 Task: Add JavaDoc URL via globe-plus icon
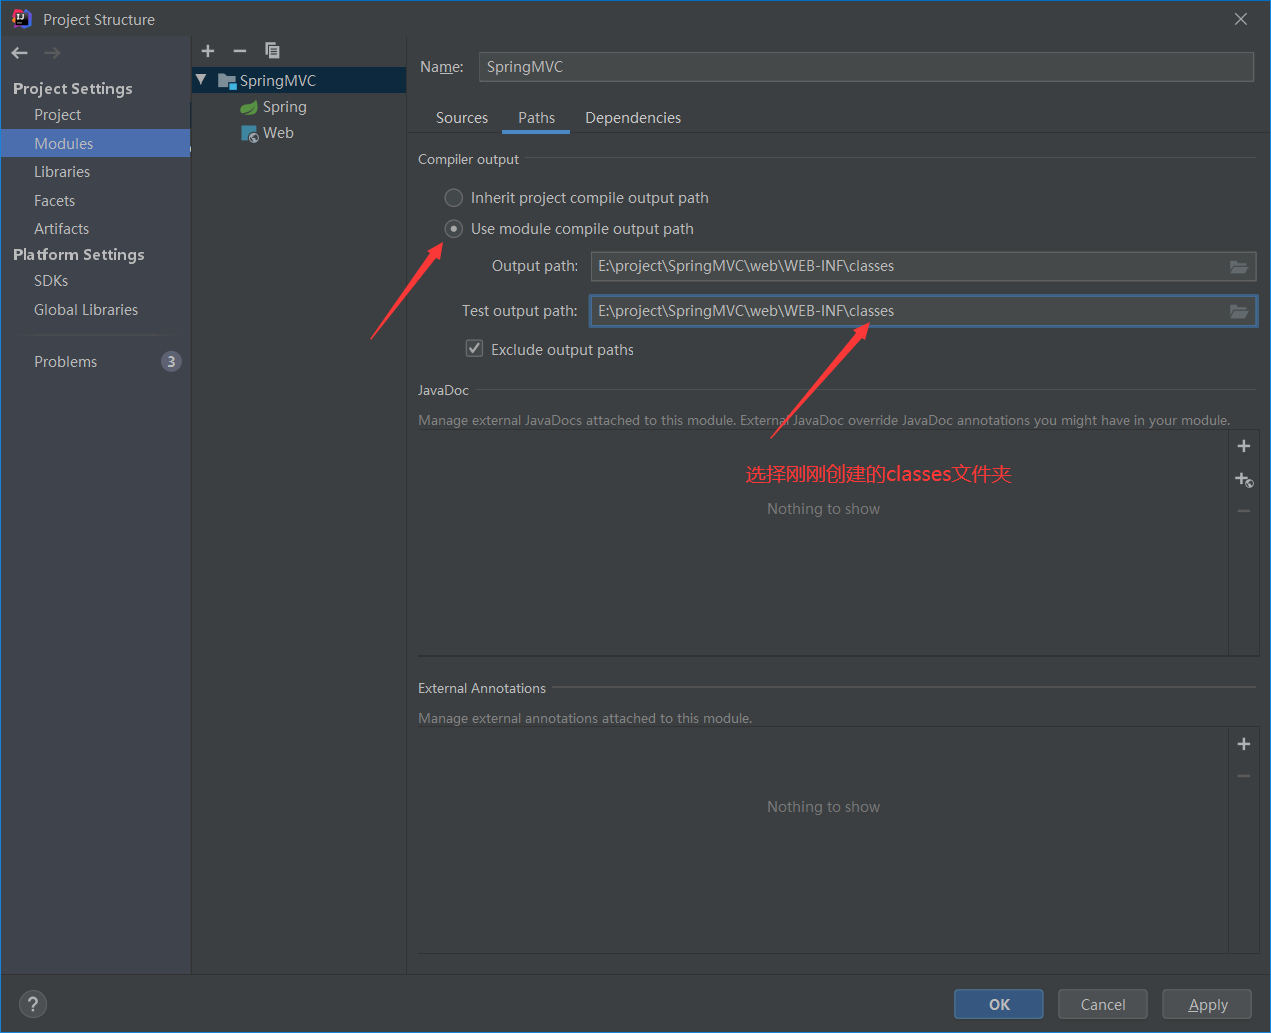click(1244, 480)
